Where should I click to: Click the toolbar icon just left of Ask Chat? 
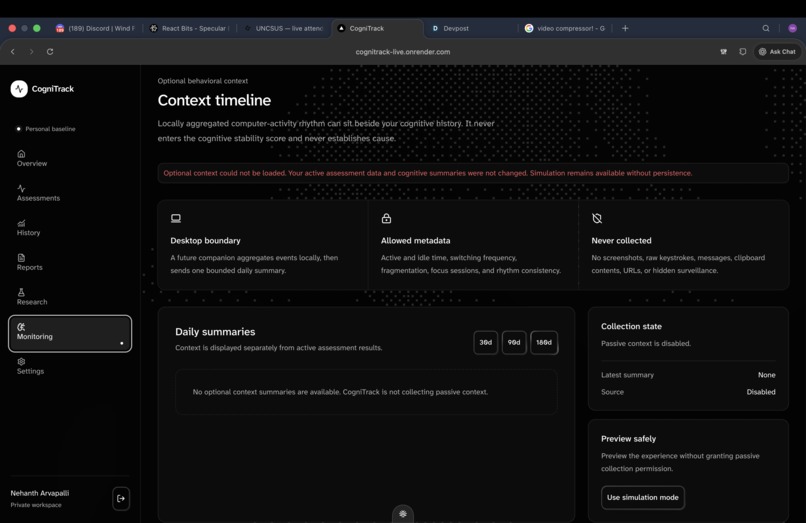(743, 51)
